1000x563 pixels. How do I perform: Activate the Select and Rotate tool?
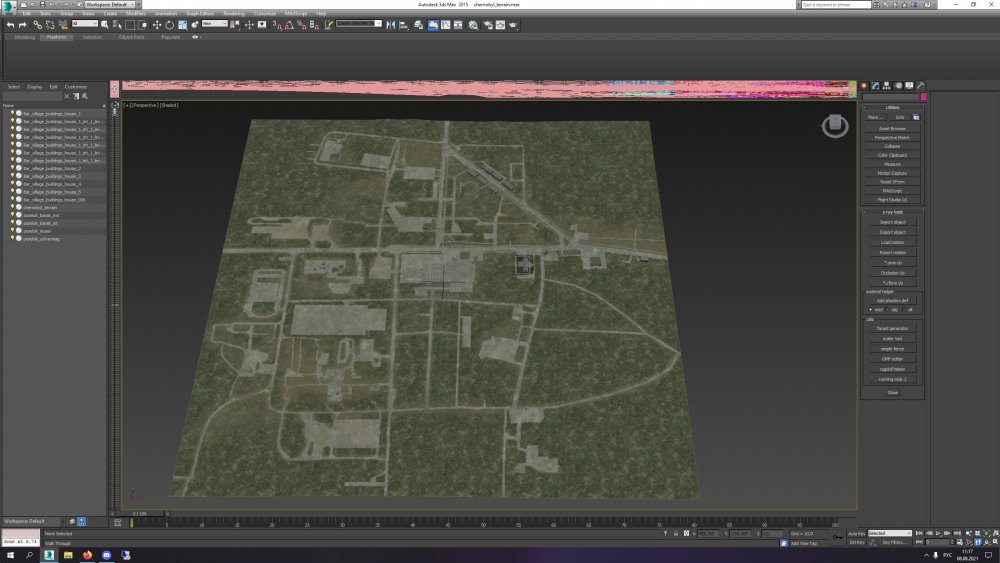click(x=169, y=25)
